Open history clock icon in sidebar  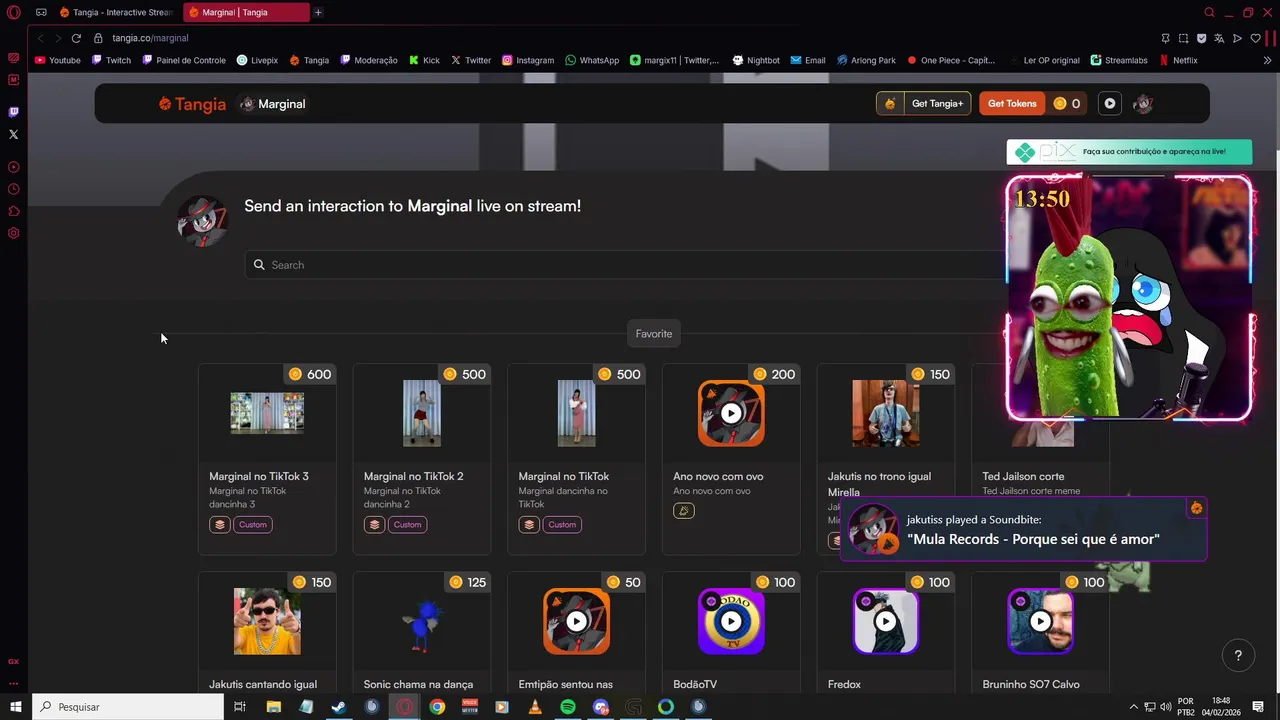coord(13,189)
